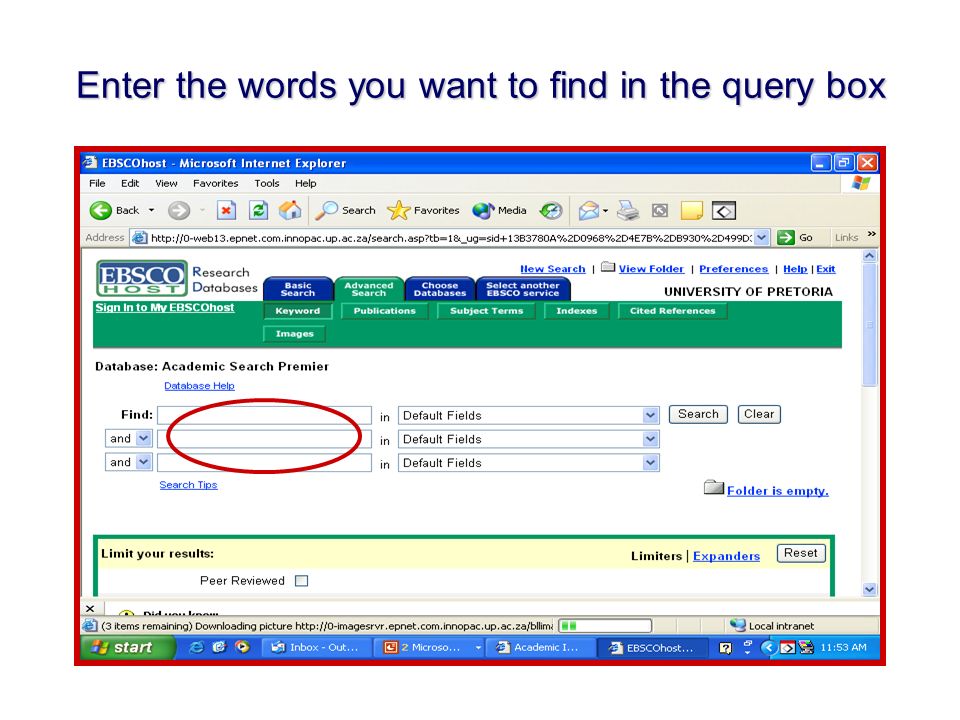The height and width of the screenshot is (720, 960).
Task: Click the page vertical scrollbar thumb
Action: [869, 326]
